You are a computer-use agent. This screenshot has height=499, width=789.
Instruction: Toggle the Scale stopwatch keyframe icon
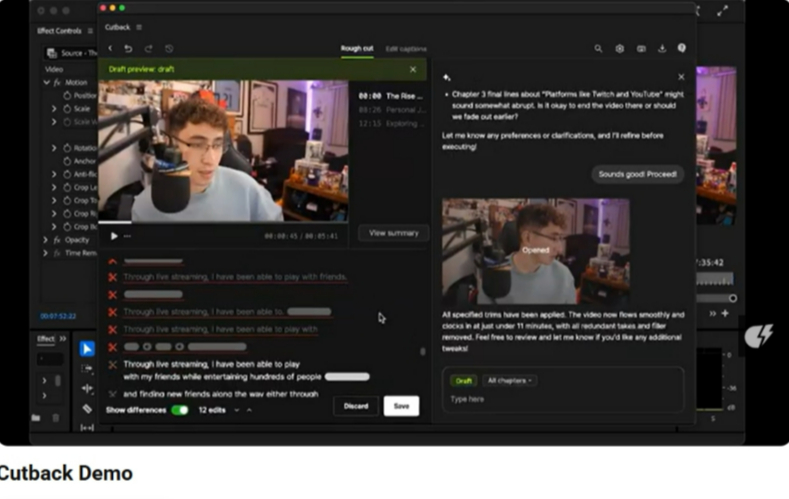(x=67, y=108)
